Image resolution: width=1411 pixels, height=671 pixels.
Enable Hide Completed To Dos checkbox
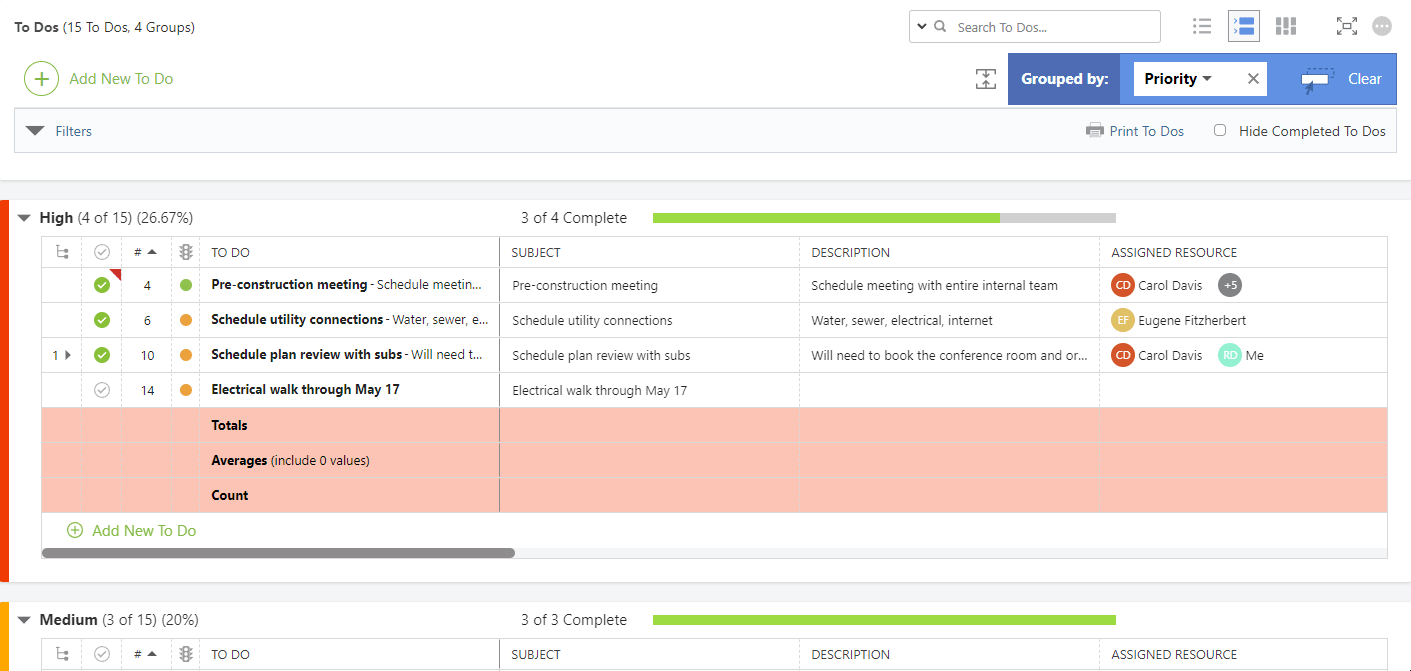pos(1220,130)
